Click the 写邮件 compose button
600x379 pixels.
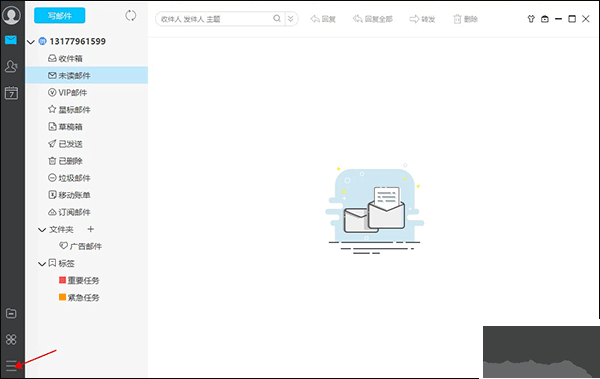click(60, 16)
